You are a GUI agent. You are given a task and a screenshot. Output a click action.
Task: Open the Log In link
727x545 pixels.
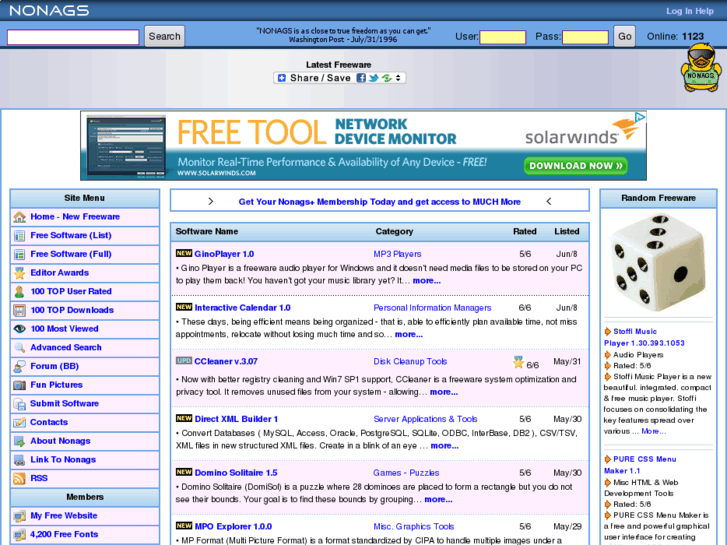tap(679, 11)
